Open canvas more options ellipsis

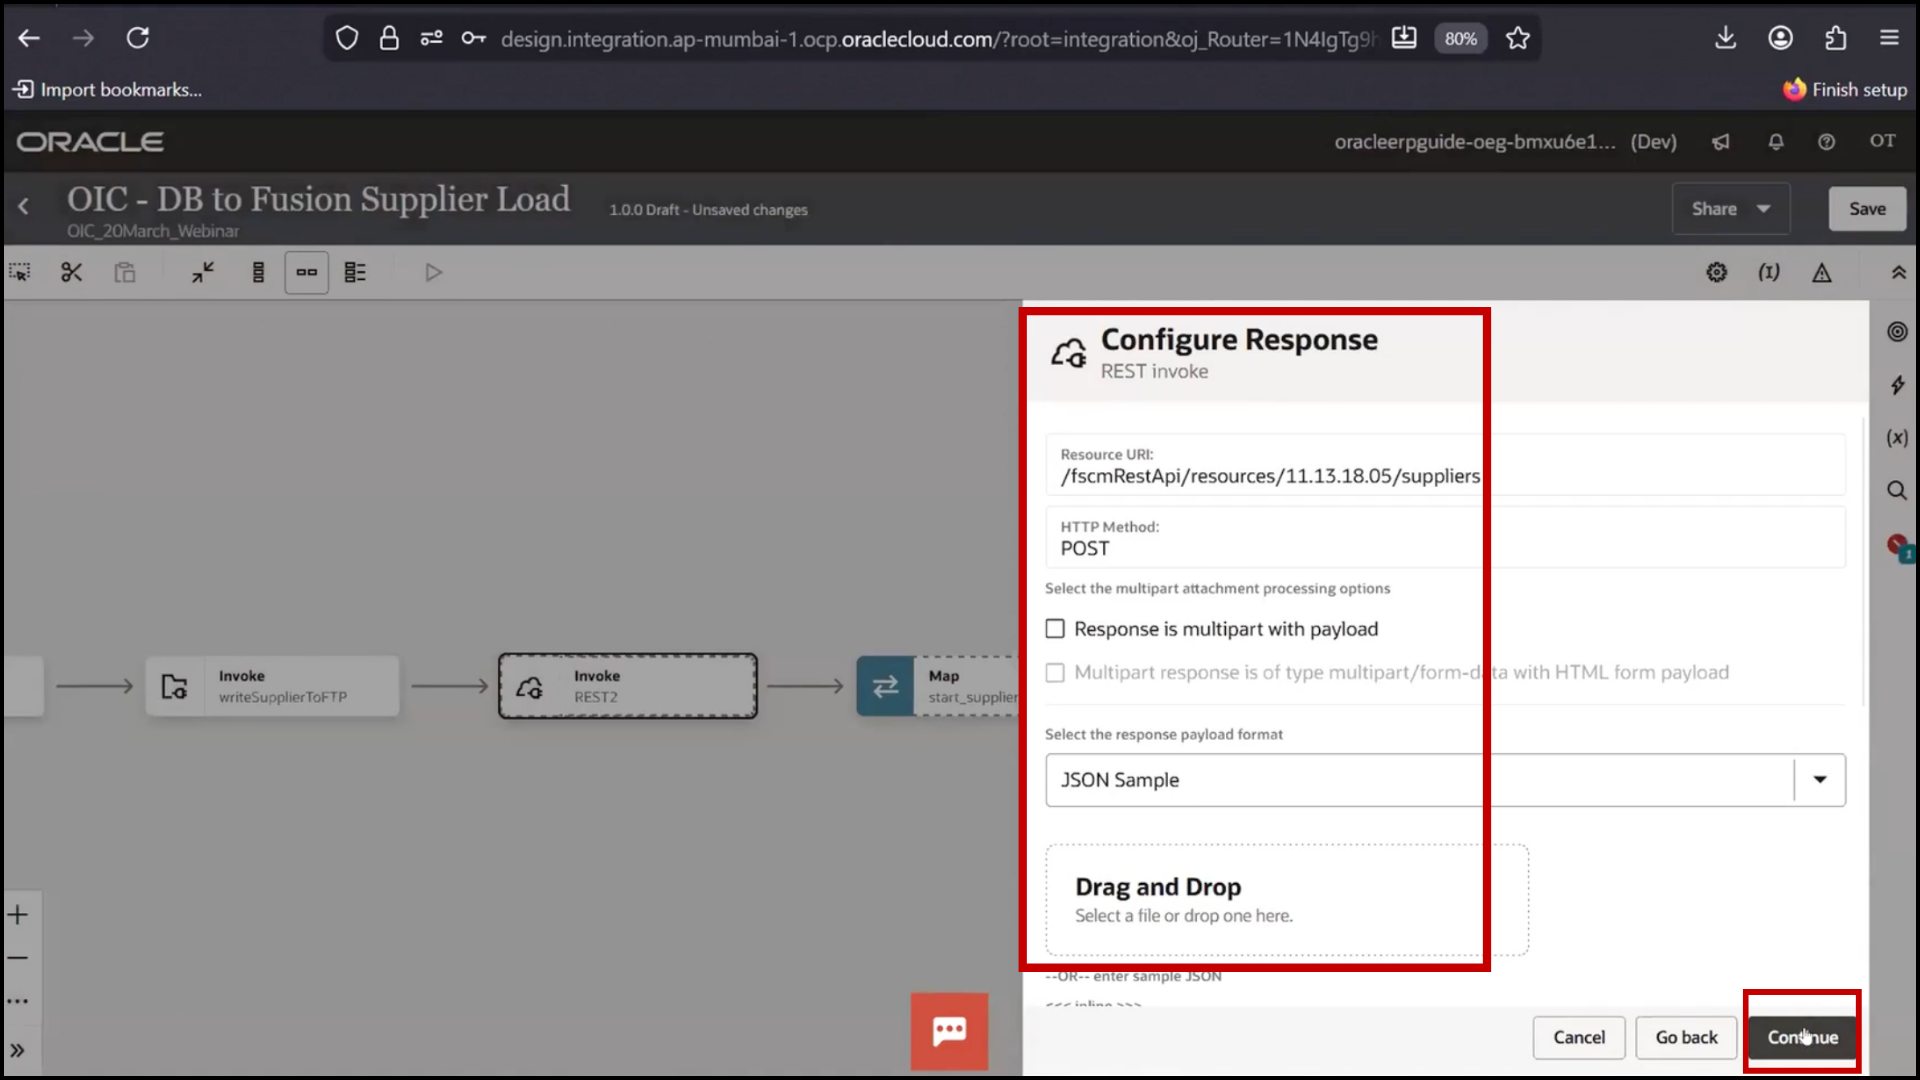point(18,1001)
